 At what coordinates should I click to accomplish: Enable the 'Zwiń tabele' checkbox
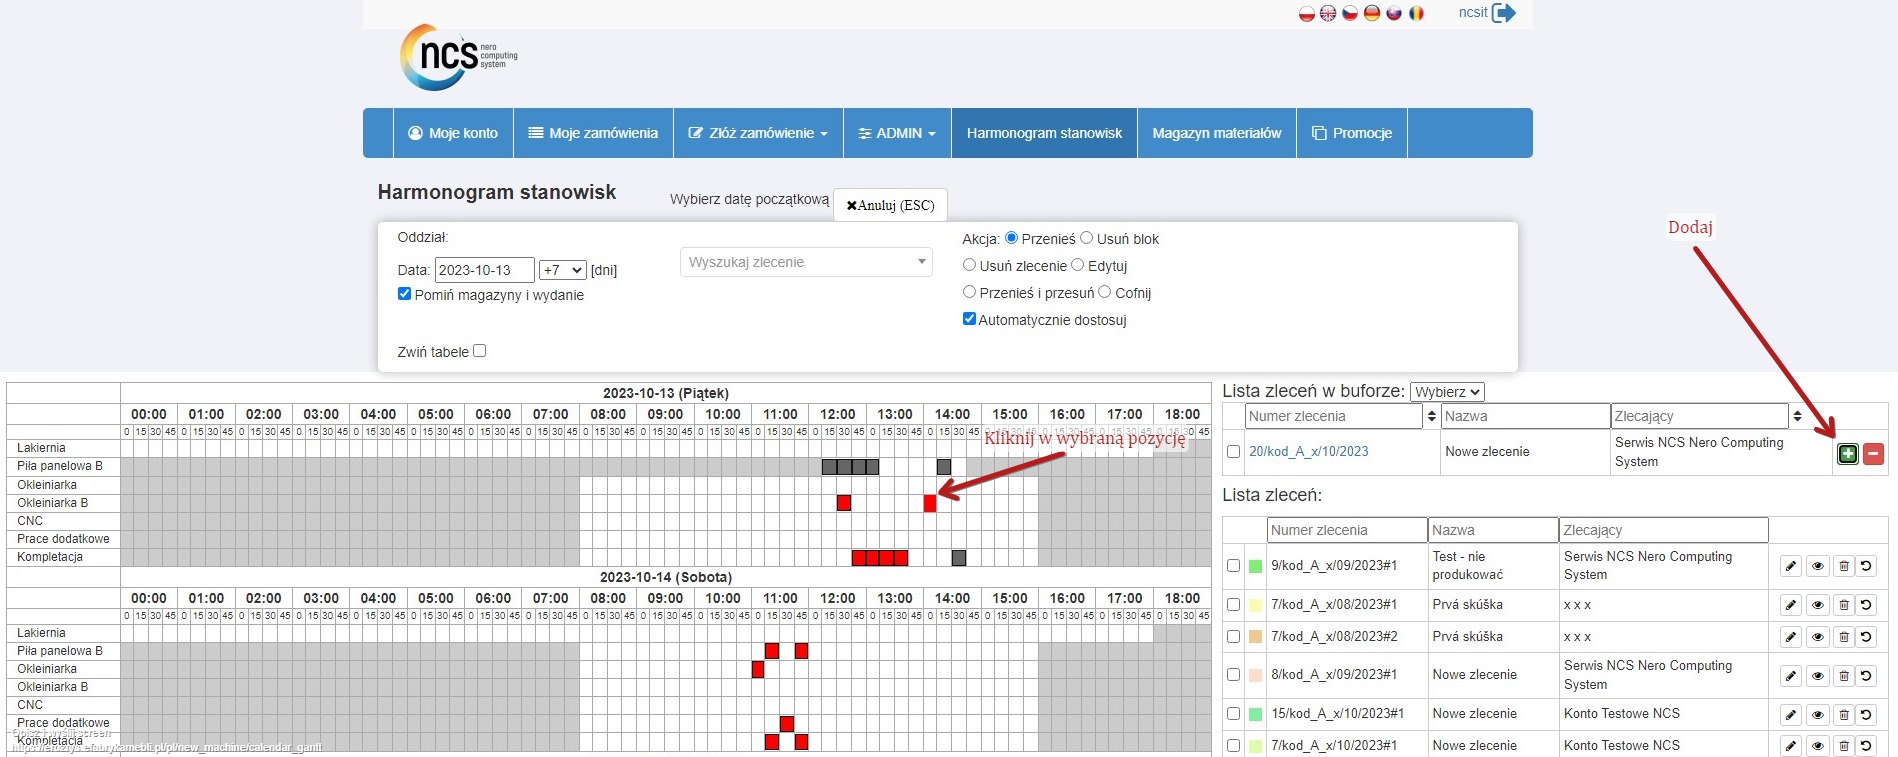click(x=480, y=351)
